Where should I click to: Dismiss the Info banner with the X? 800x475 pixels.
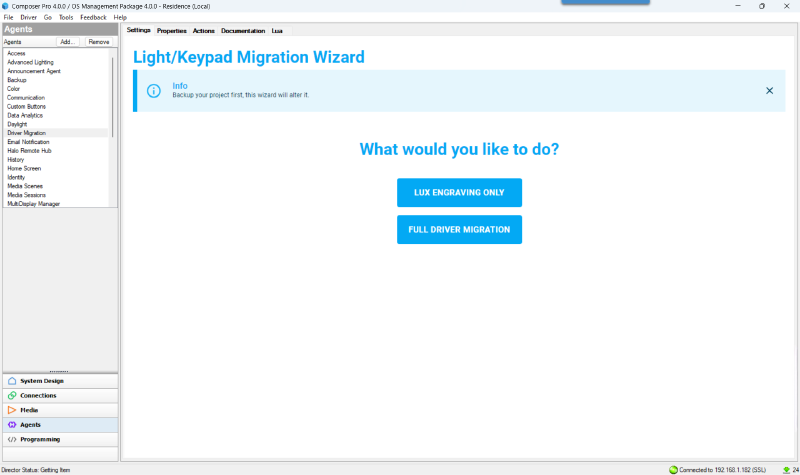point(769,91)
